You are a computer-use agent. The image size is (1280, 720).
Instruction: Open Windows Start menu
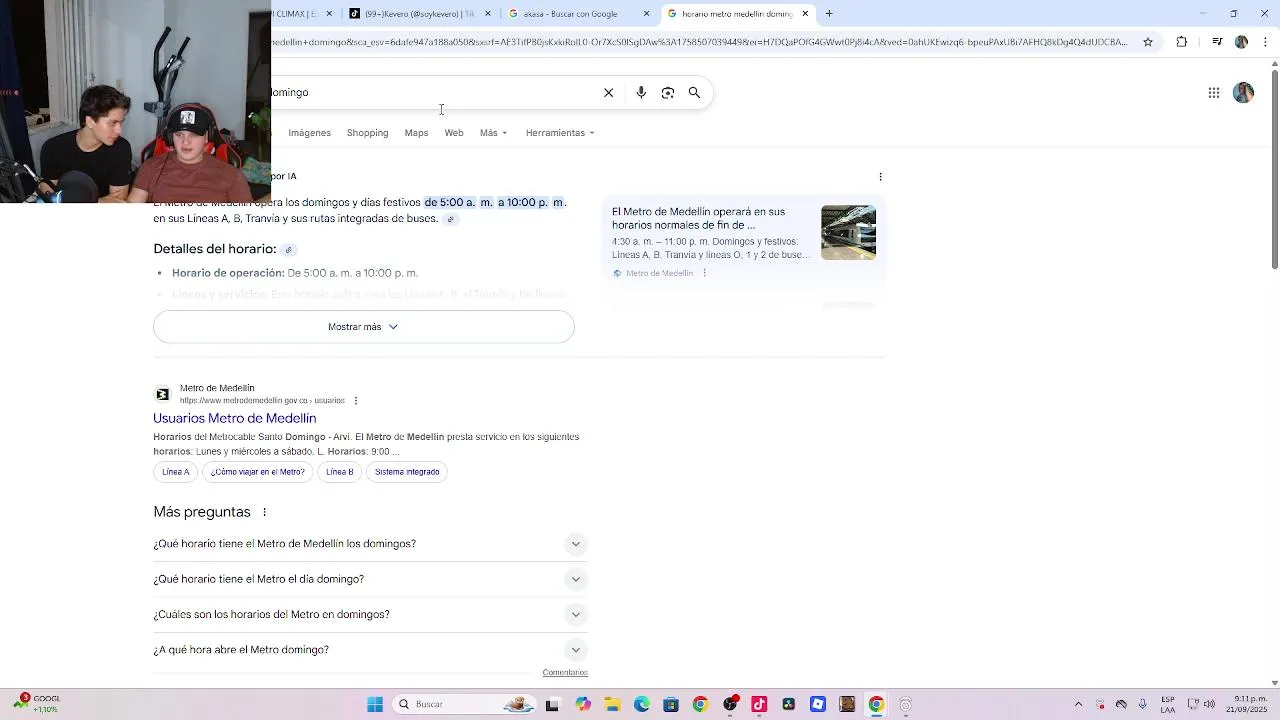pyautogui.click(x=375, y=705)
